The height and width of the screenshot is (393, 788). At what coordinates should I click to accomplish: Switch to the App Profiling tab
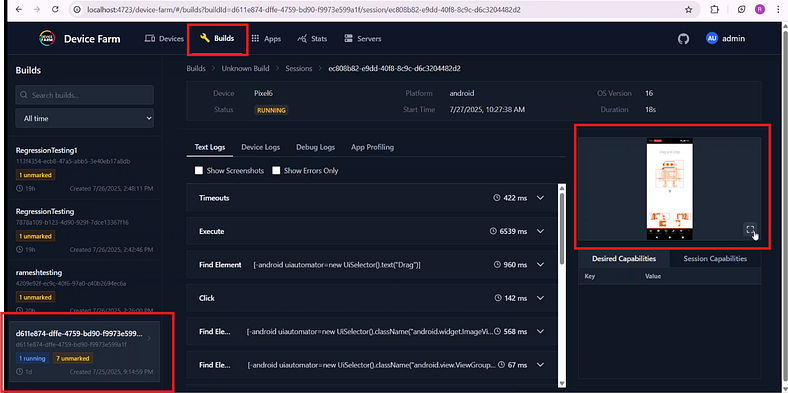click(372, 147)
